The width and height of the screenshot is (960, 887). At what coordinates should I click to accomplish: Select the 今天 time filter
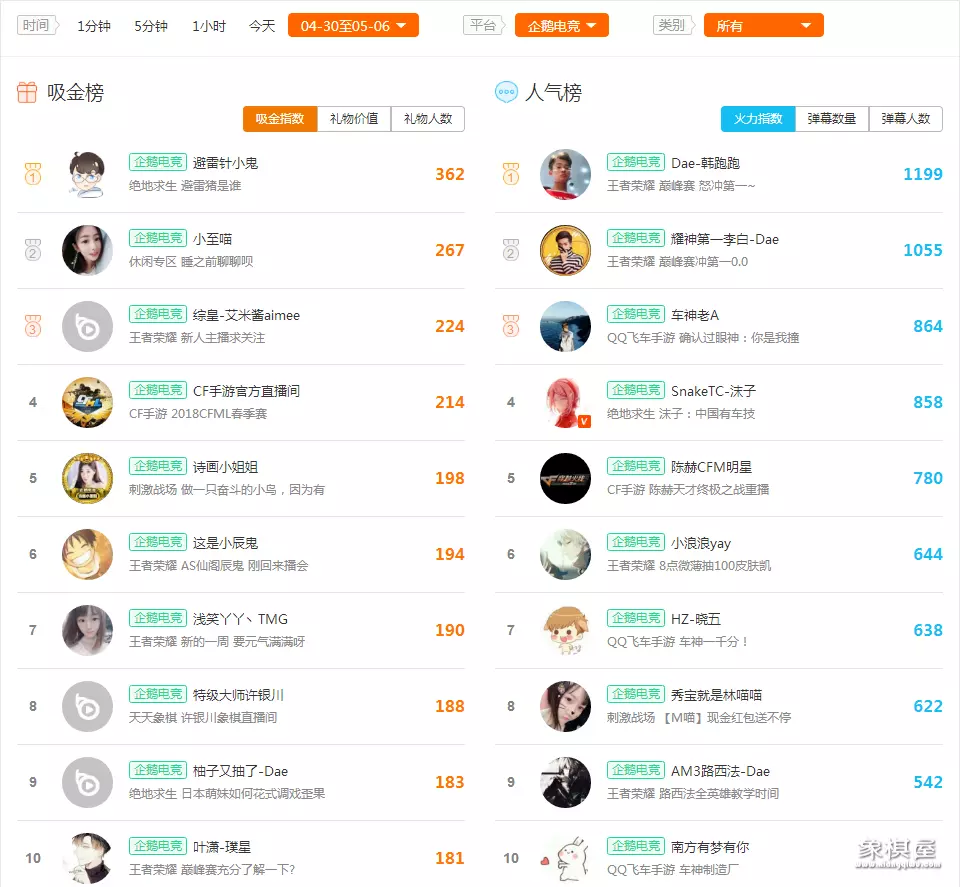[x=262, y=26]
